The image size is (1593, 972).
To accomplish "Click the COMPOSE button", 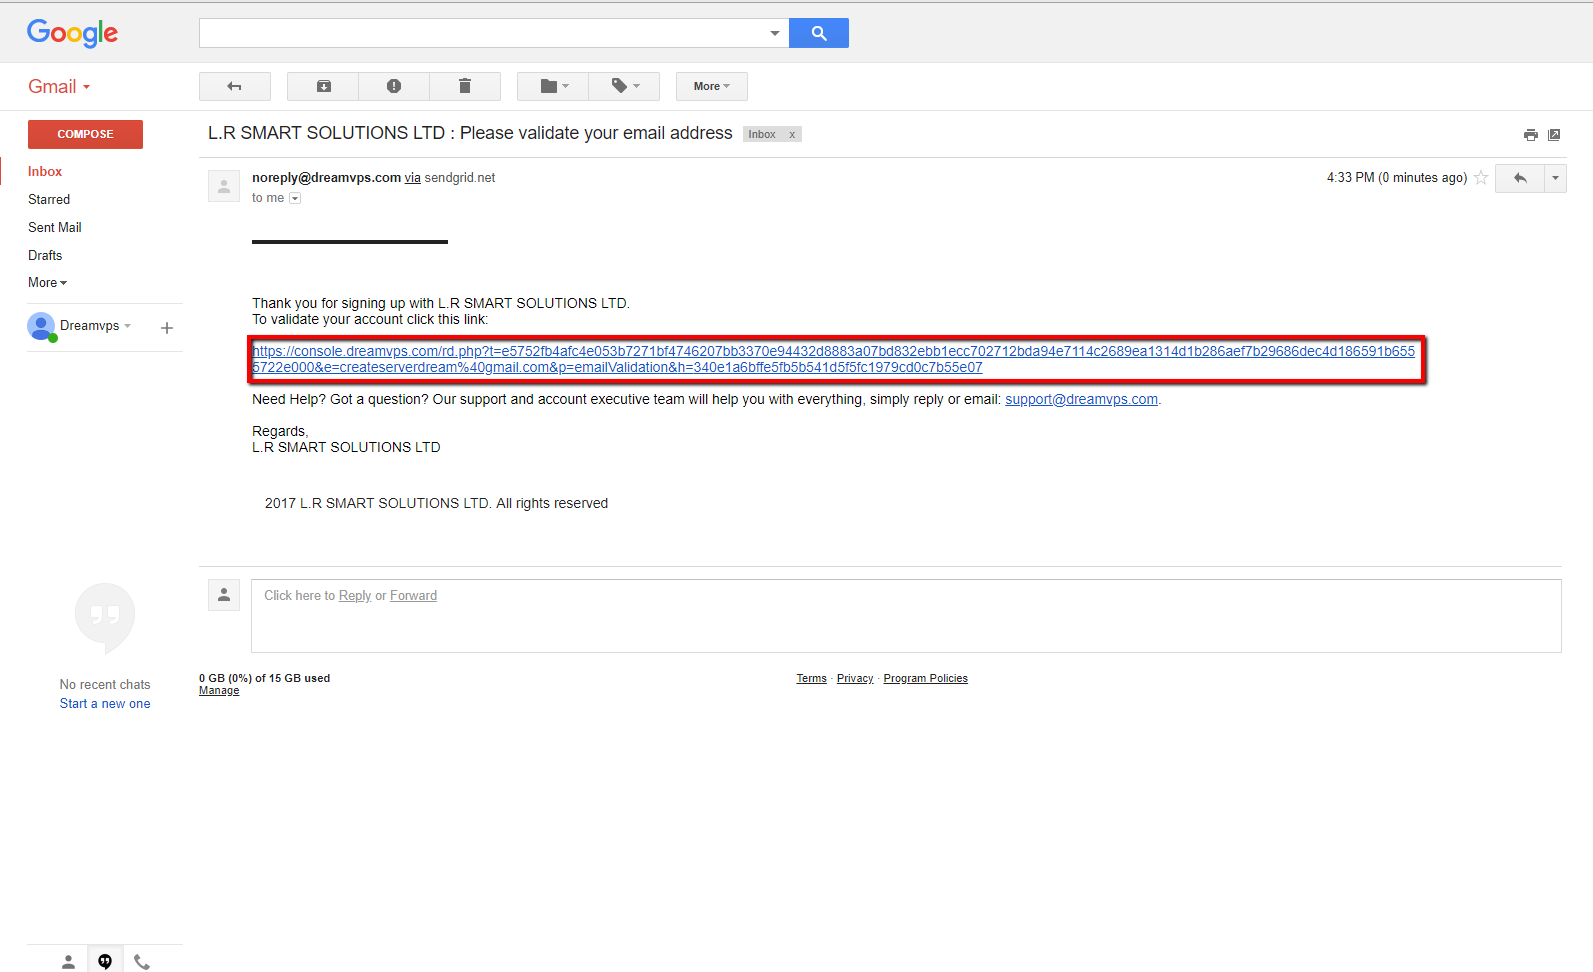I will (85, 134).
